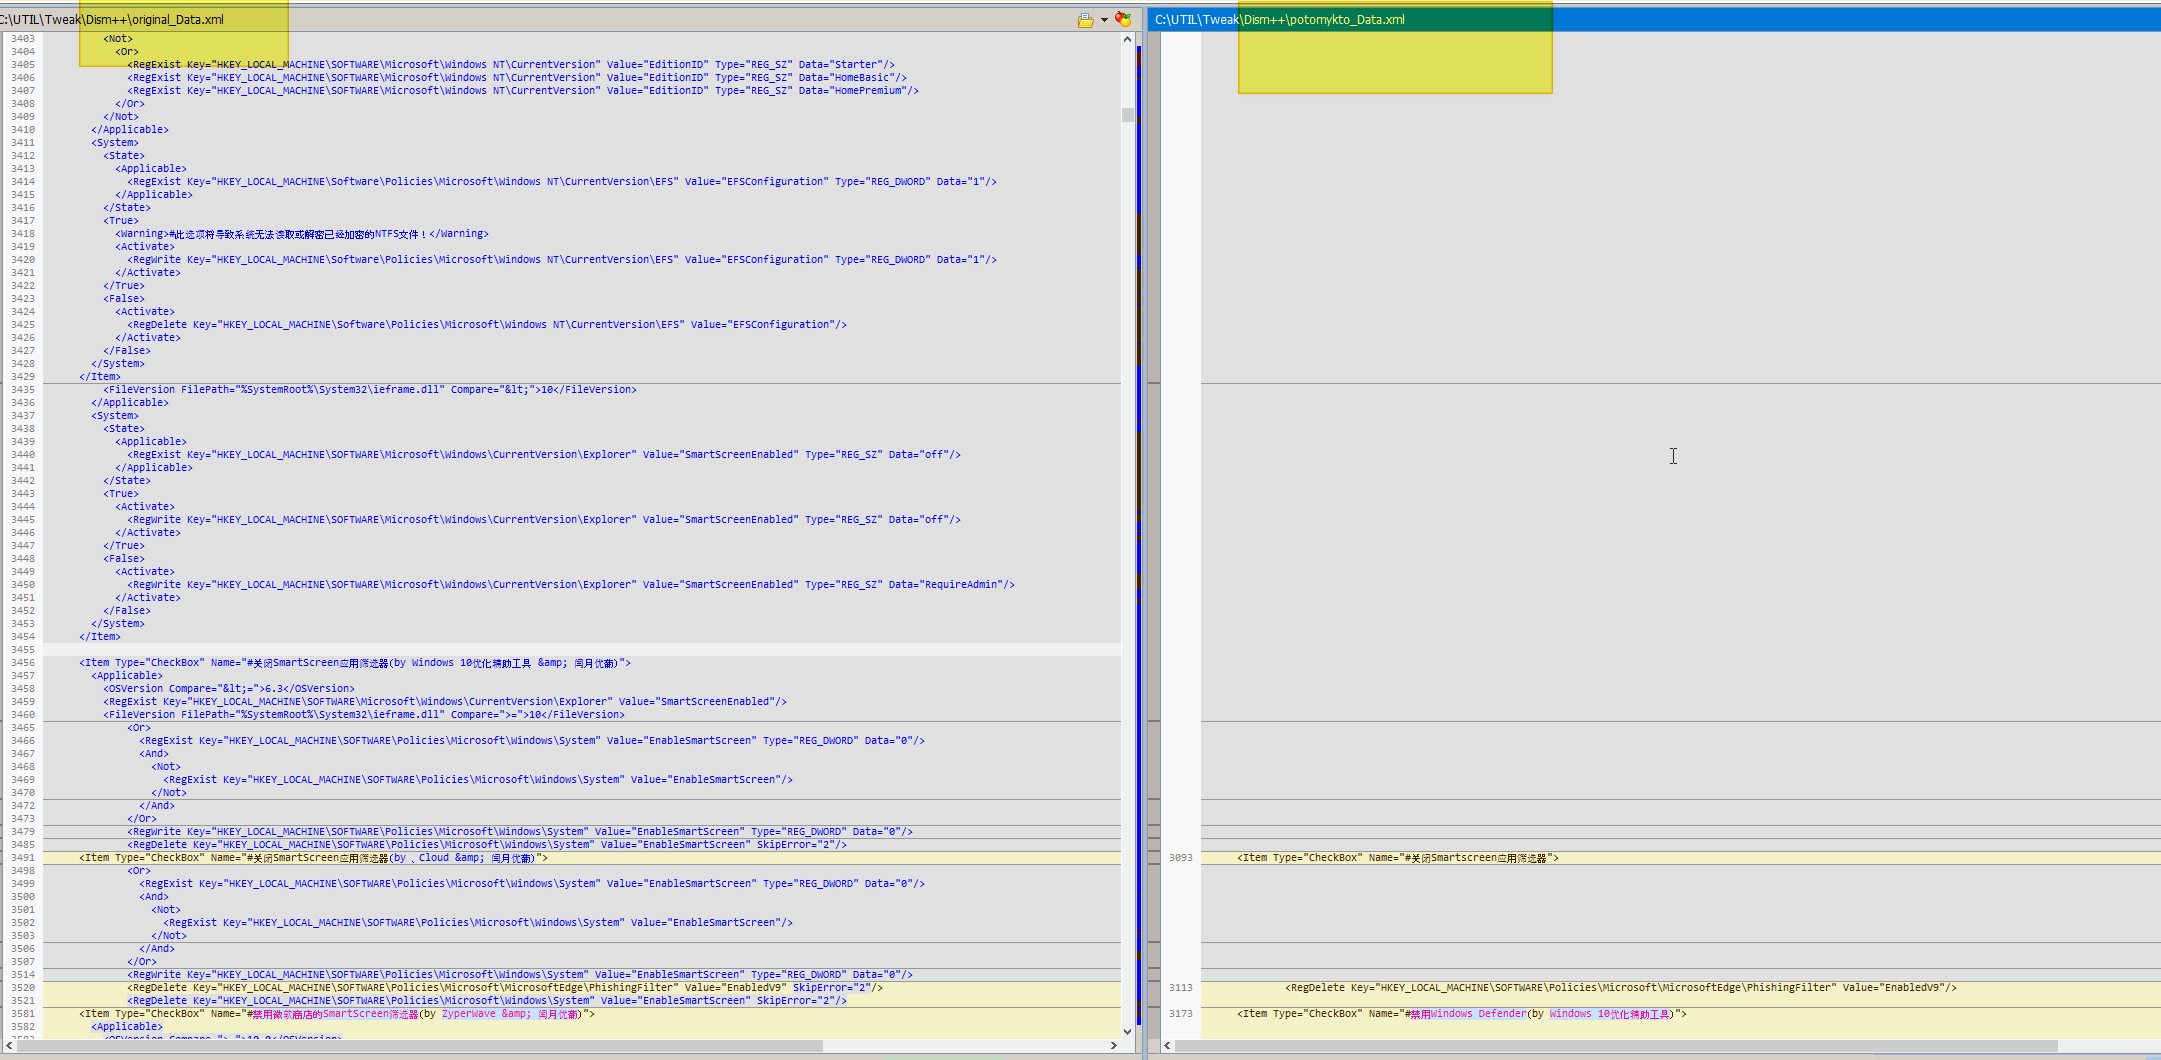This screenshot has width=2161, height=1060.
Task: Open the file history dropdown arrow
Action: [1104, 20]
